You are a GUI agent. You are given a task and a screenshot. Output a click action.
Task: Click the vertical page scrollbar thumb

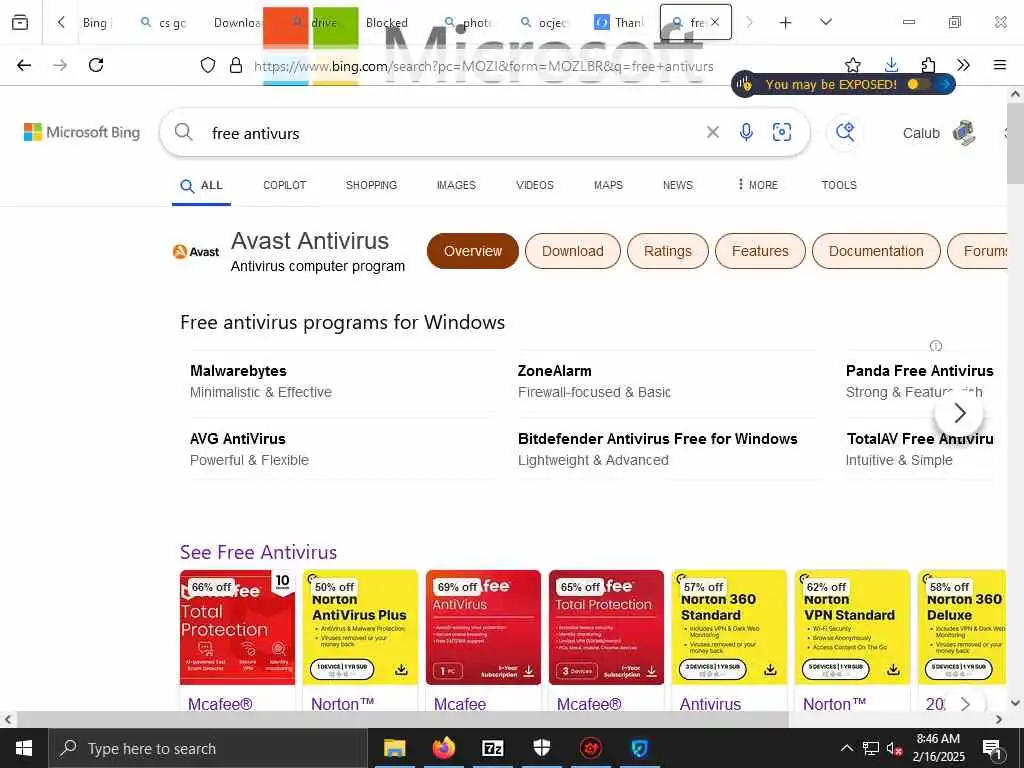[x=1015, y=144]
